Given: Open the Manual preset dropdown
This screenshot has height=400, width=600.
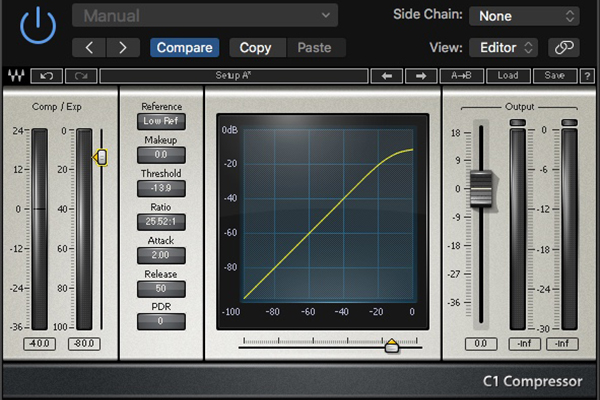Looking at the screenshot, I should 205,16.
